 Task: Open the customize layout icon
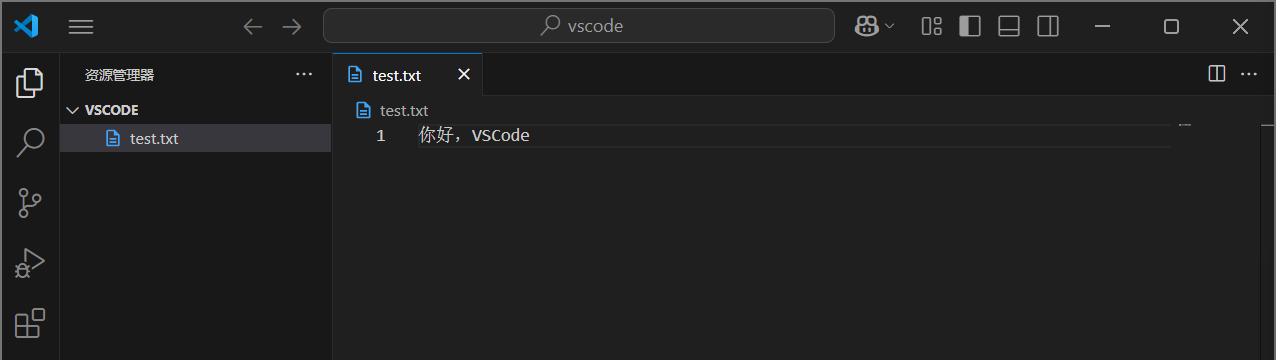932,26
